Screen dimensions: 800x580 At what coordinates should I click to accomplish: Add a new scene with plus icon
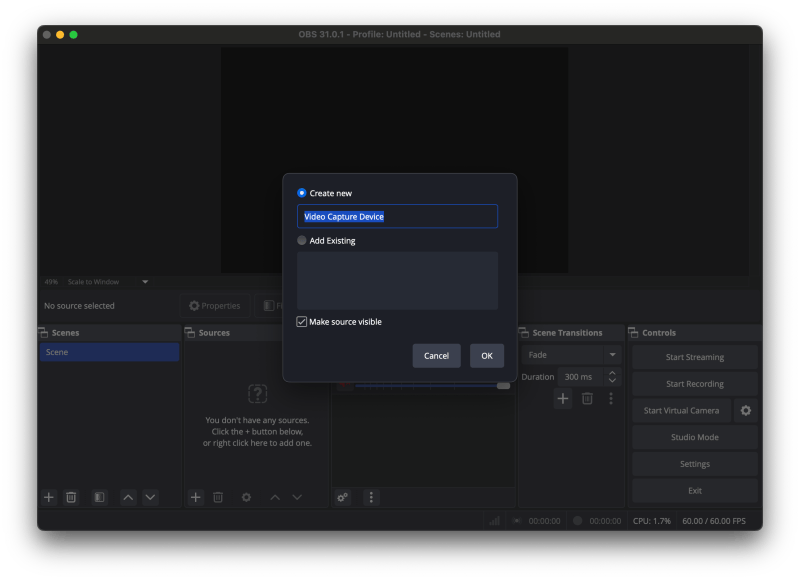click(49, 497)
